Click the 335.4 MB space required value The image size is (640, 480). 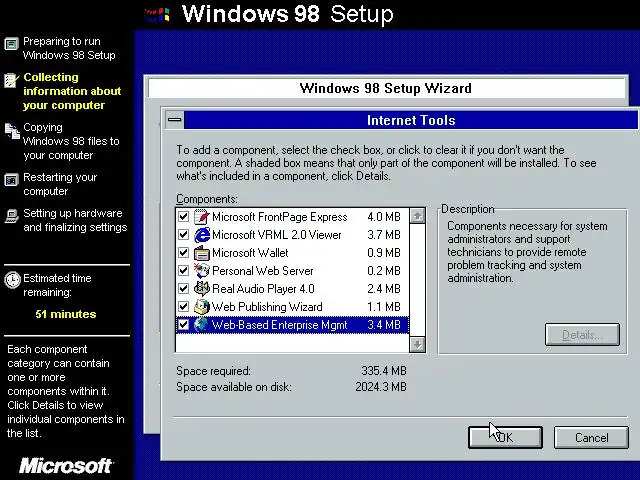pos(384,371)
